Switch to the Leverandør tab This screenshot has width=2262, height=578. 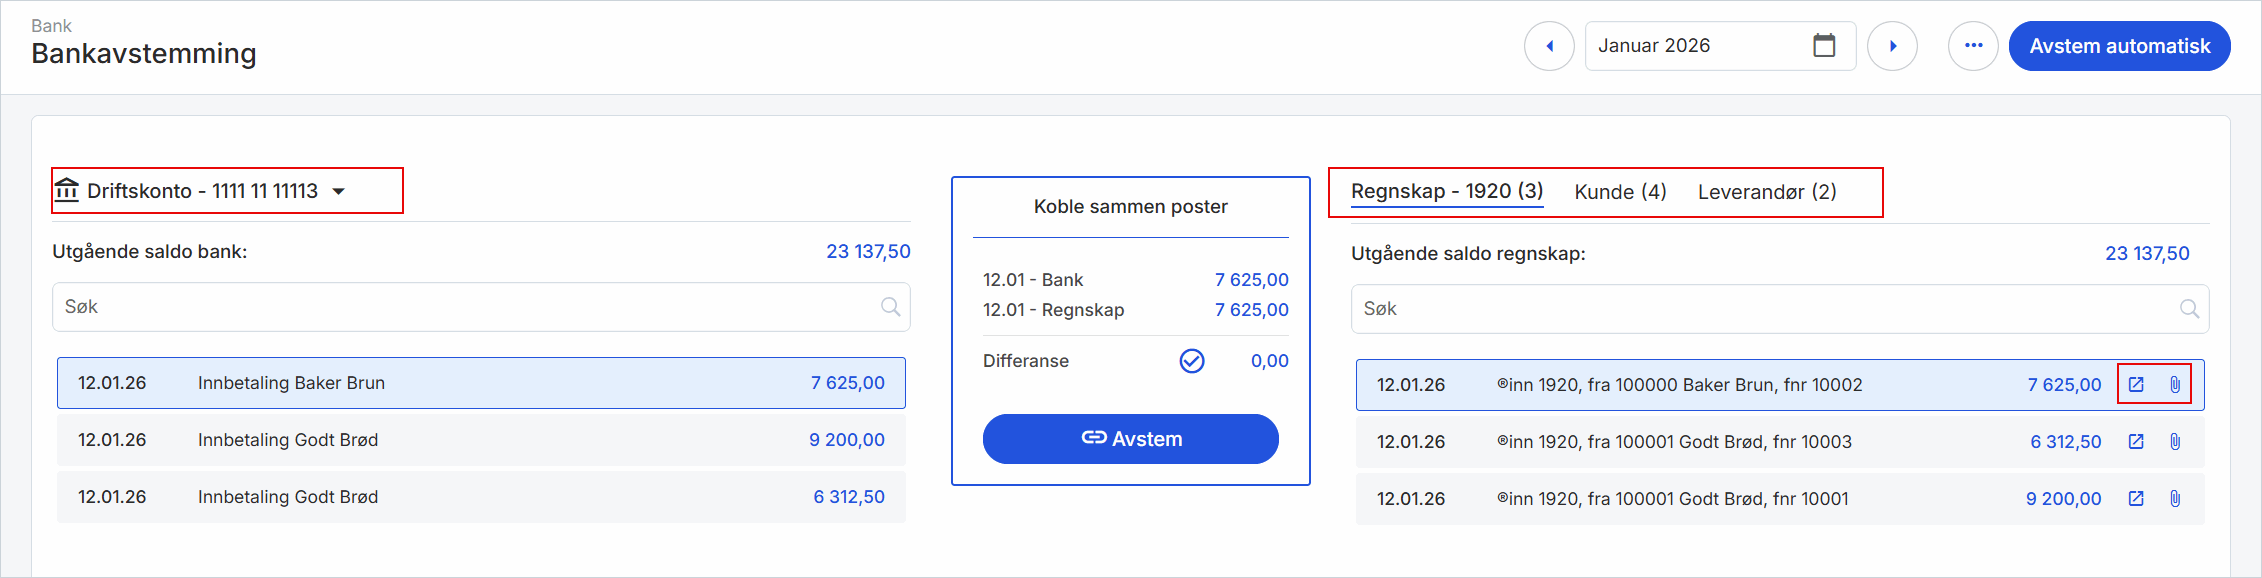click(1768, 191)
